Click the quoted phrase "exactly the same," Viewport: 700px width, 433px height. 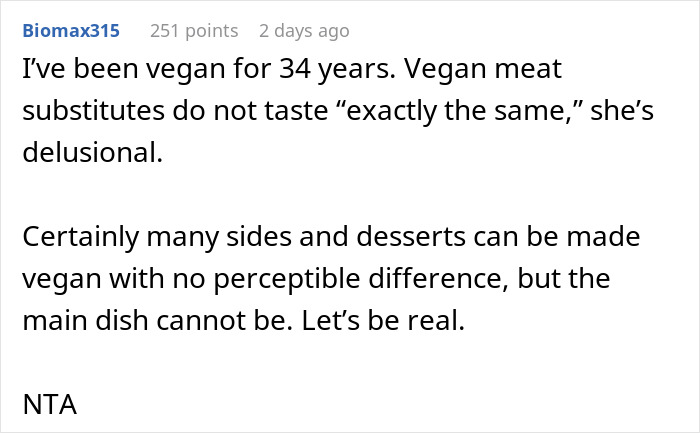458,111
